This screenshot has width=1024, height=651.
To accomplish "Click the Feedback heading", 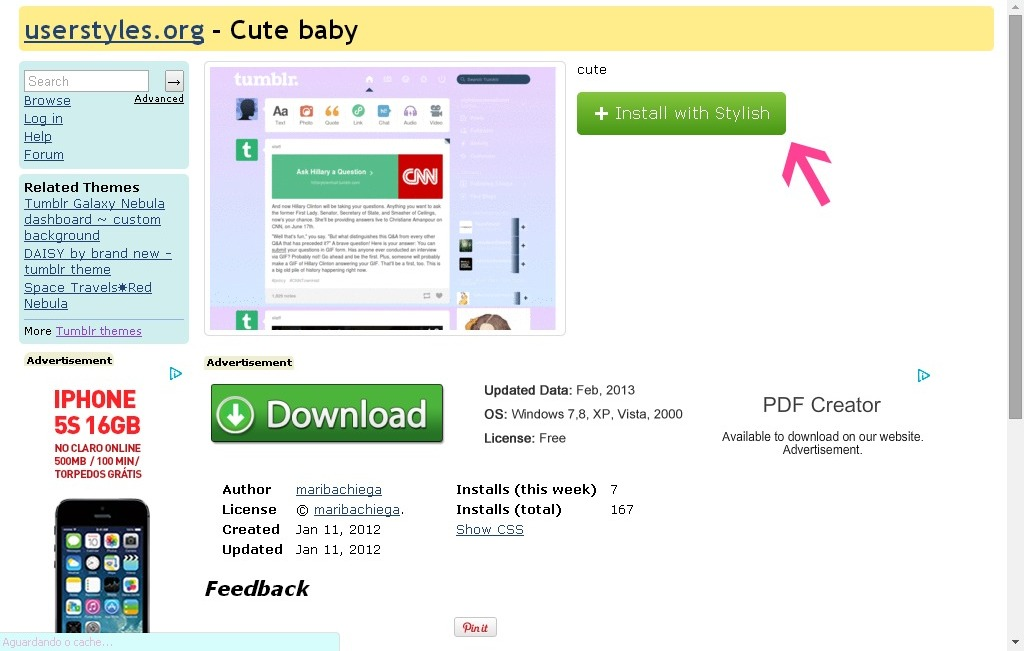I will [x=257, y=588].
